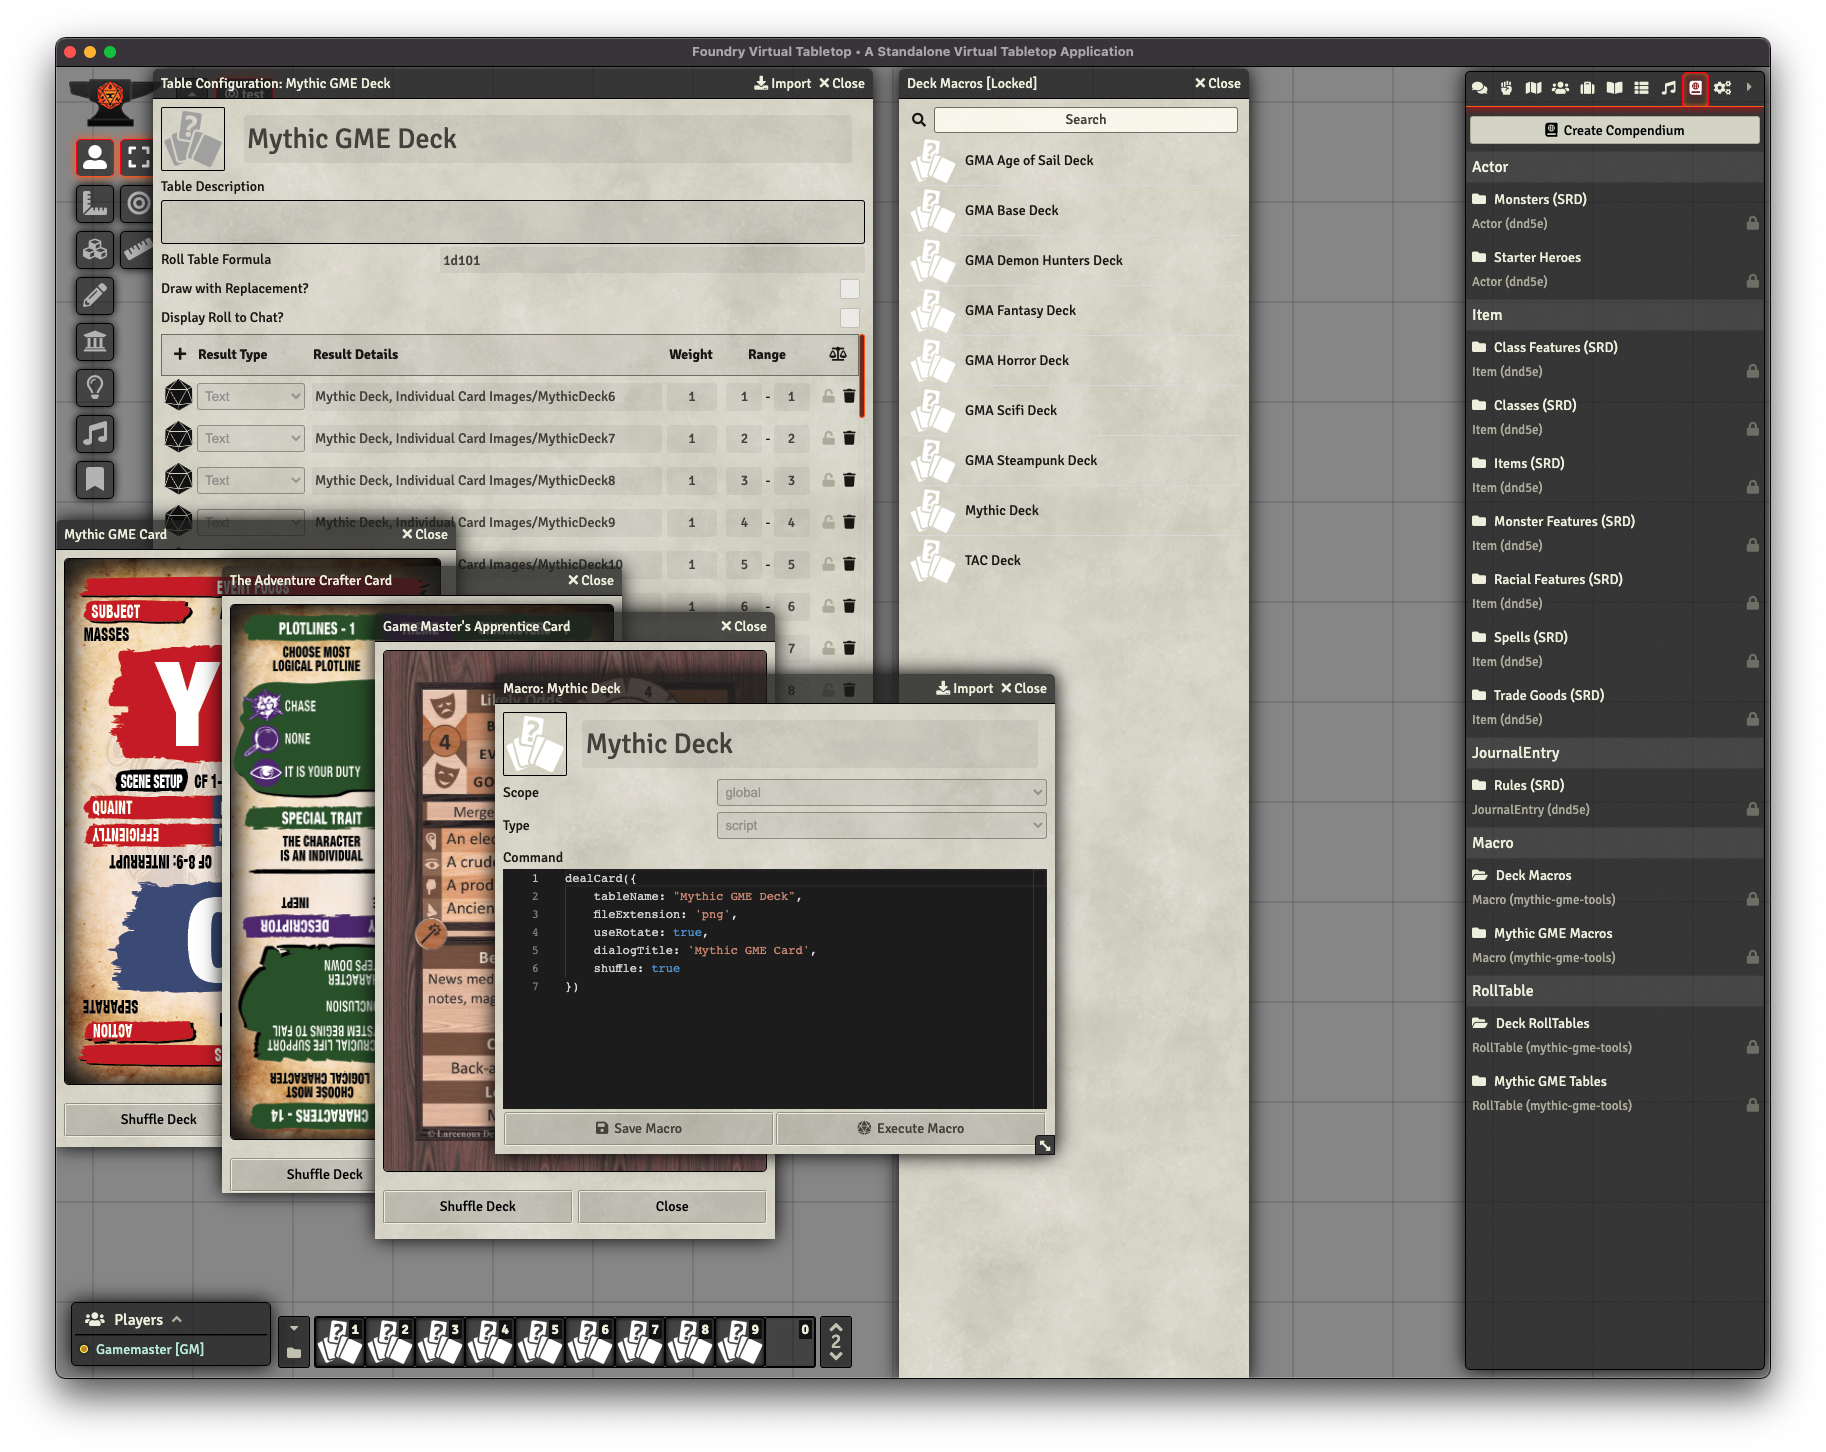Open the Type dropdown set to script
The height and width of the screenshot is (1452, 1826).
(x=881, y=825)
